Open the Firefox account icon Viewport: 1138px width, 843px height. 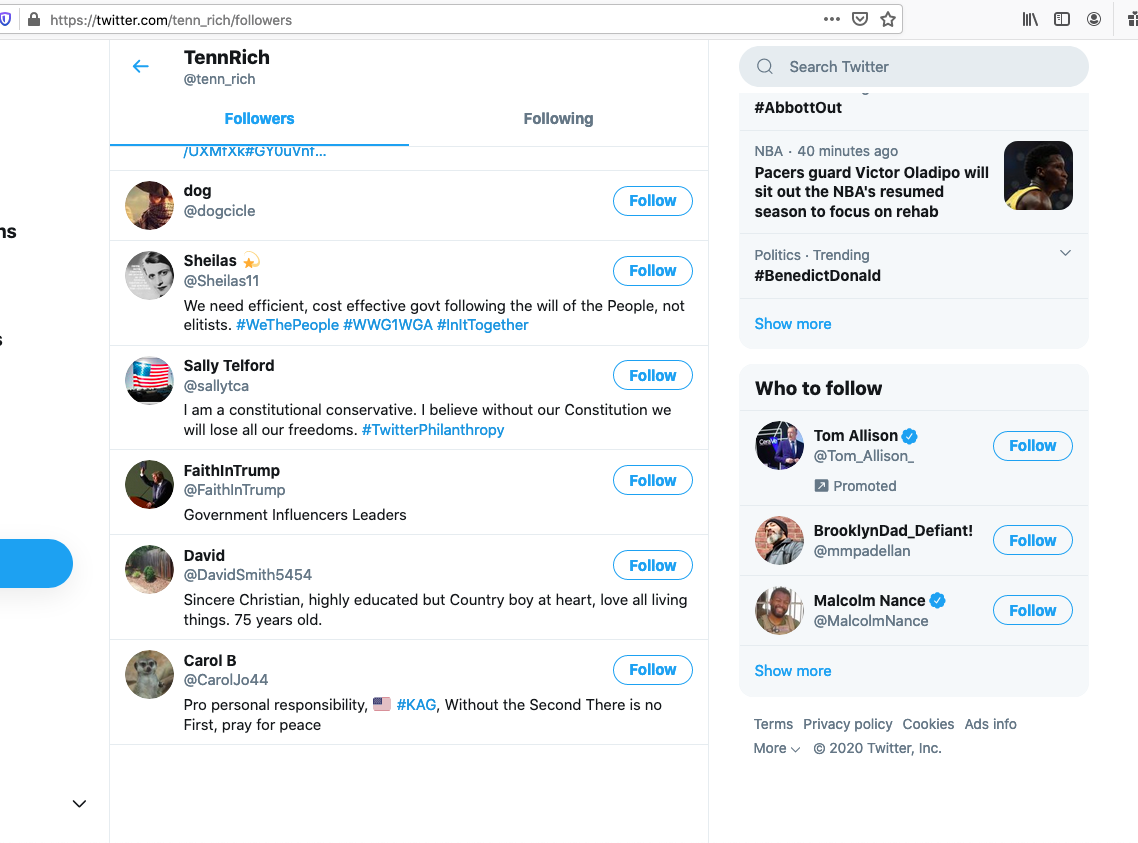pyautogui.click(x=1094, y=19)
